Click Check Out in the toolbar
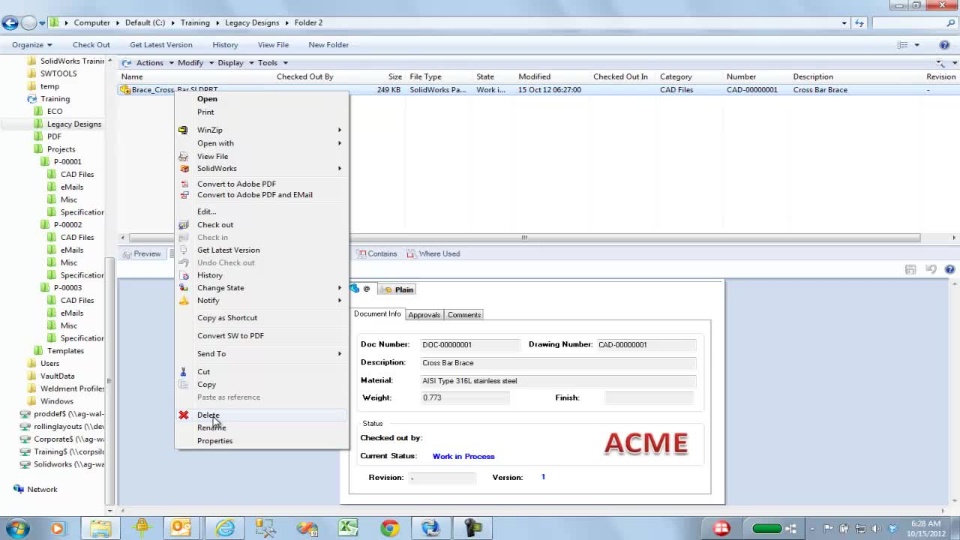Viewport: 960px width, 540px height. (91, 45)
